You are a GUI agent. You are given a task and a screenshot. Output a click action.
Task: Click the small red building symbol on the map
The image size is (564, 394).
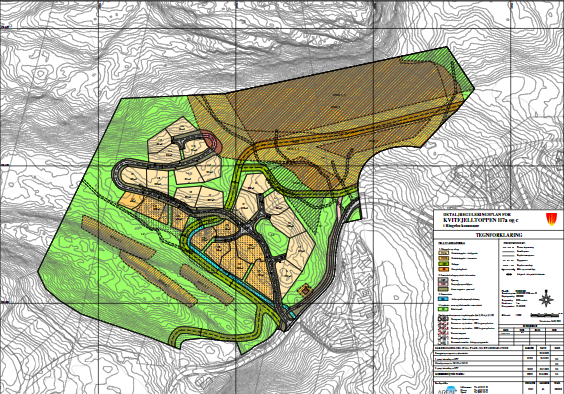tap(305, 289)
